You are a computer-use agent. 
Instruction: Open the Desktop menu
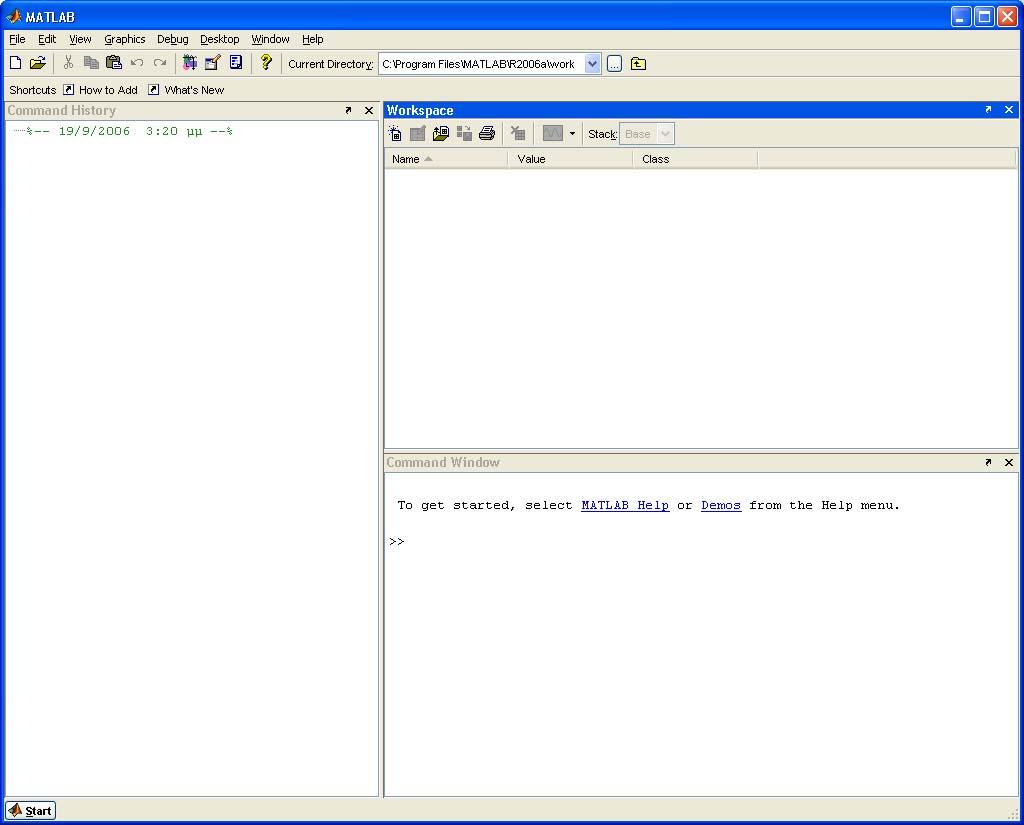tap(219, 39)
